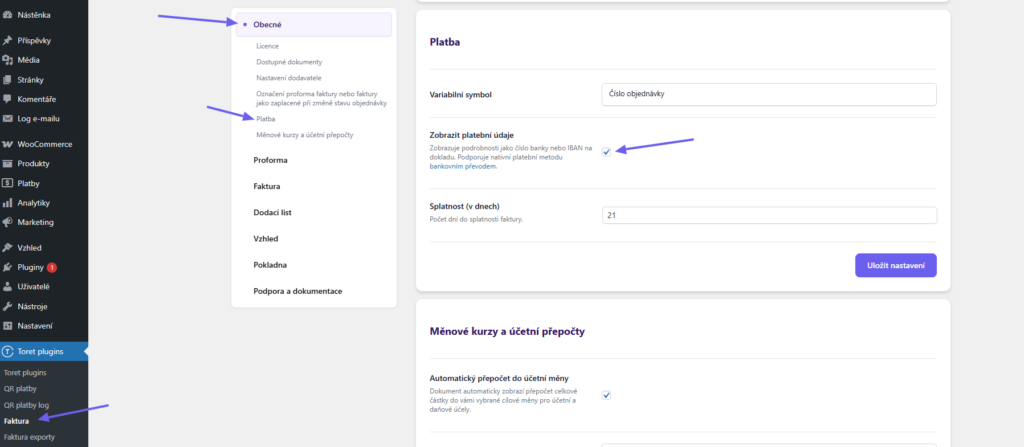The height and width of the screenshot is (447, 1024).
Task: Click the Nastavení settings icon
Action: (8, 325)
